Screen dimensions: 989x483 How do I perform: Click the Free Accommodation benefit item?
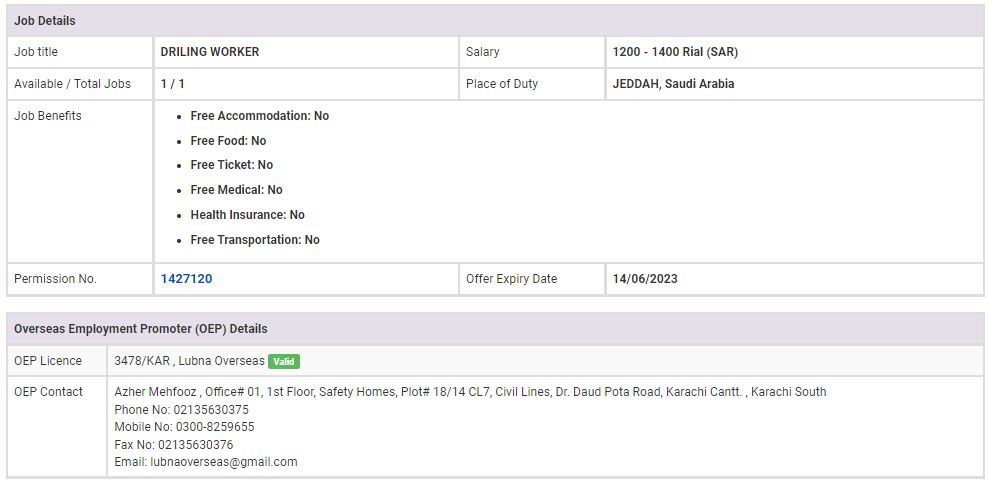(259, 116)
